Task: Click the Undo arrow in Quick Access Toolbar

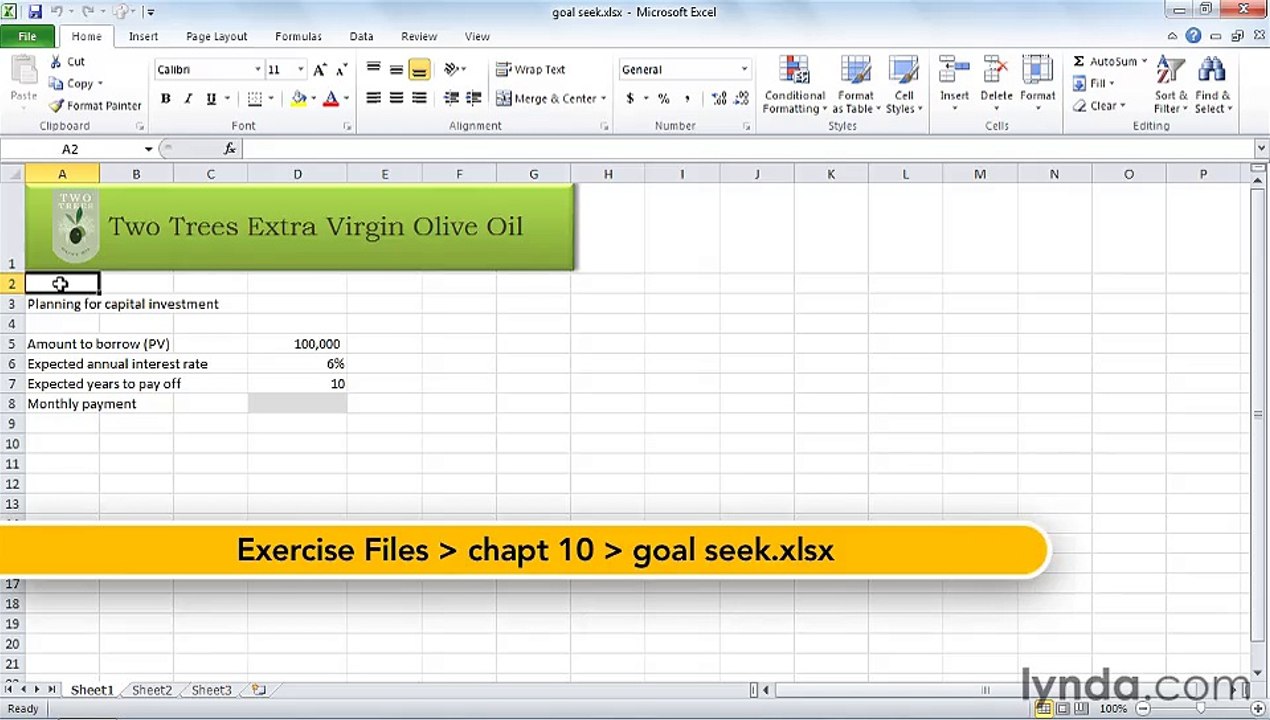Action: click(x=57, y=12)
